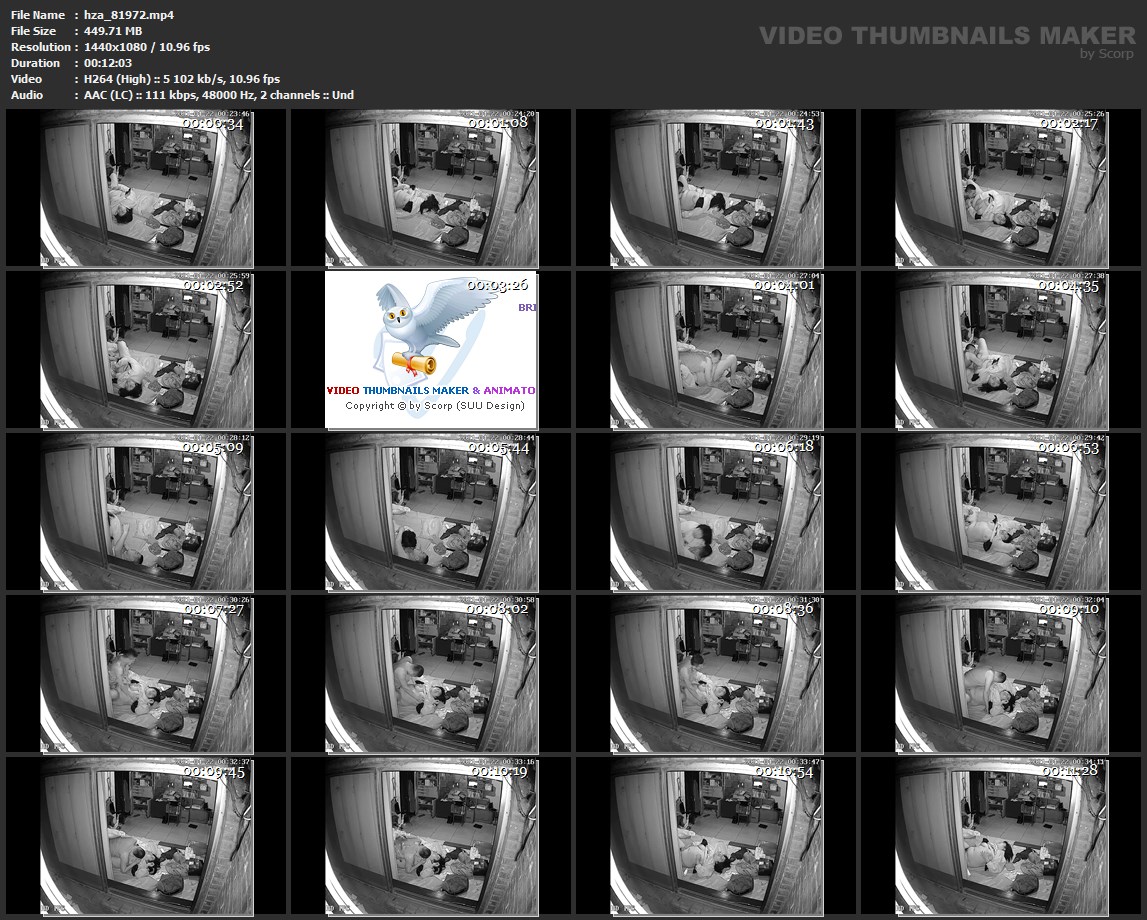Select the Resolution 1440x1080 info line
Viewport: 1147px width, 920px height.
(110, 47)
